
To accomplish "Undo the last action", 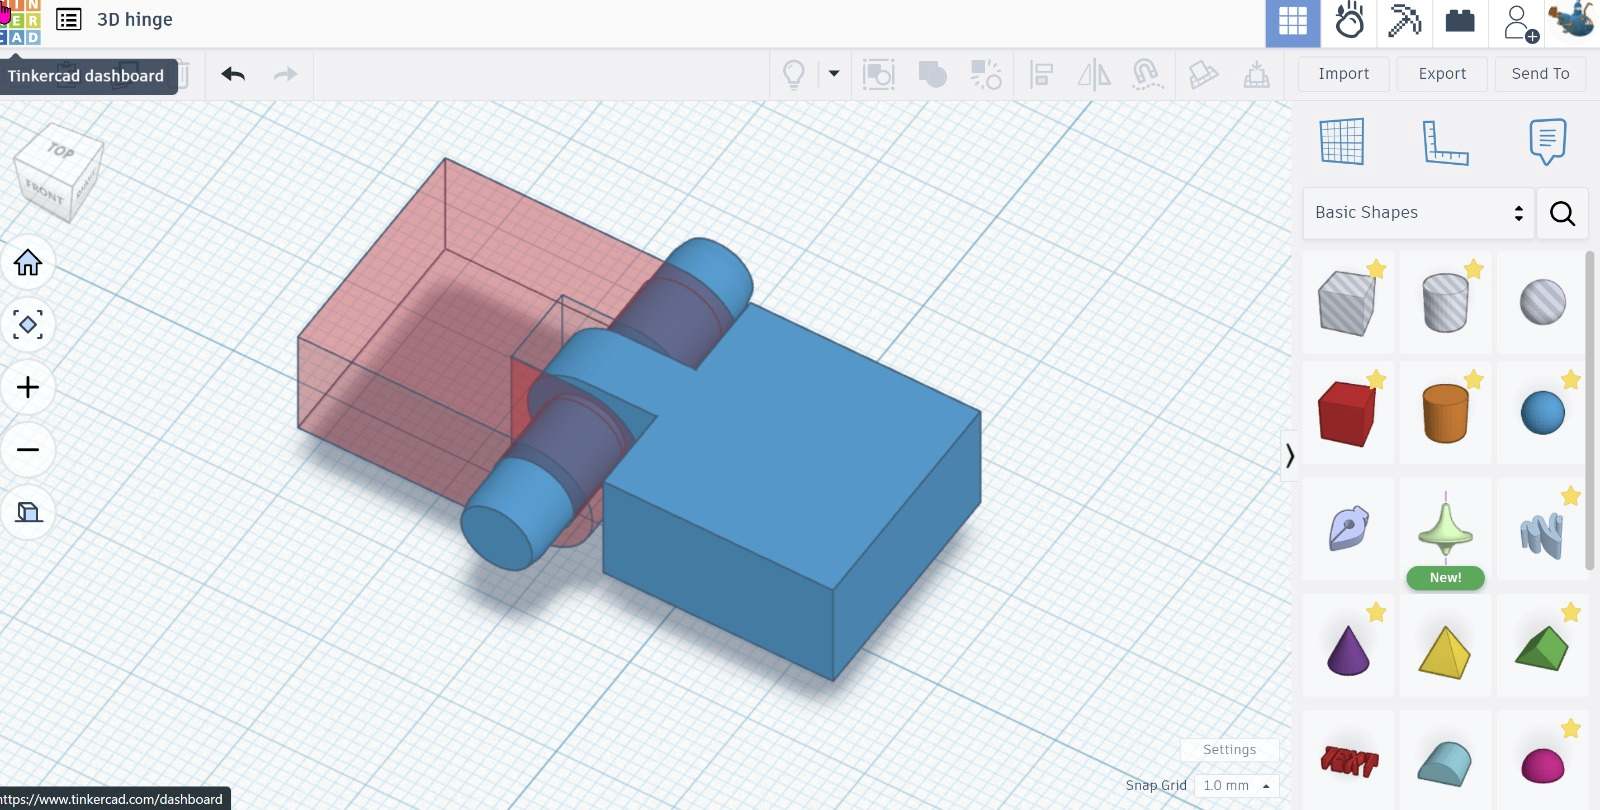I will [233, 74].
